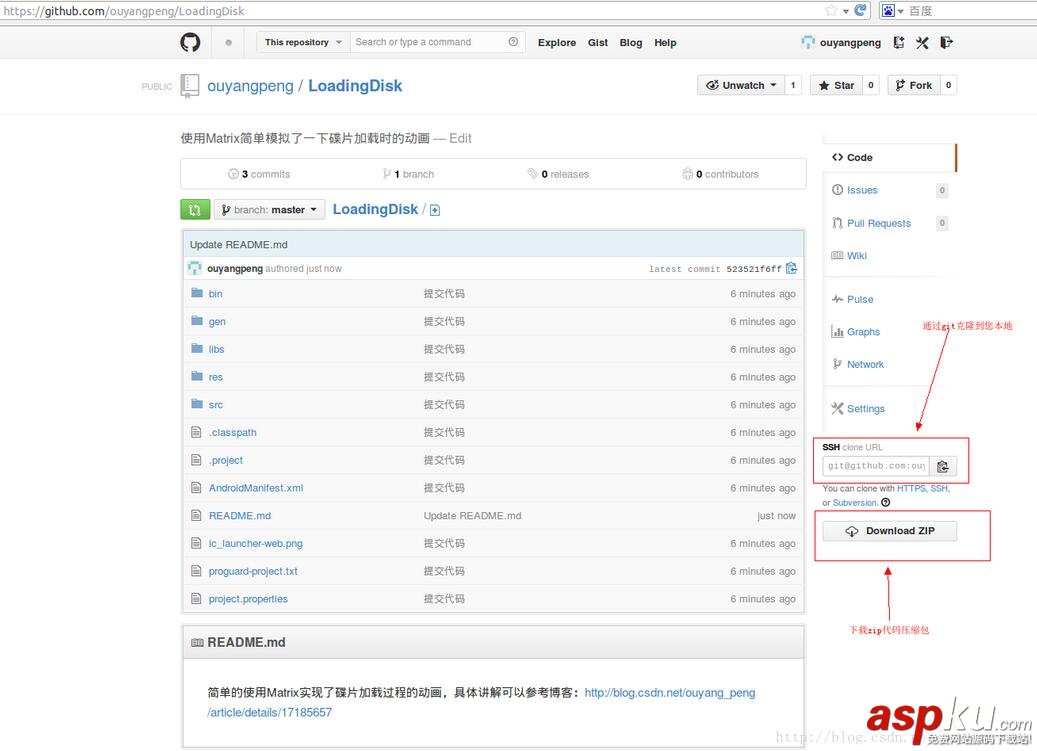Click the author avatar beside commit
The height and width of the screenshot is (751, 1037).
coord(194,268)
